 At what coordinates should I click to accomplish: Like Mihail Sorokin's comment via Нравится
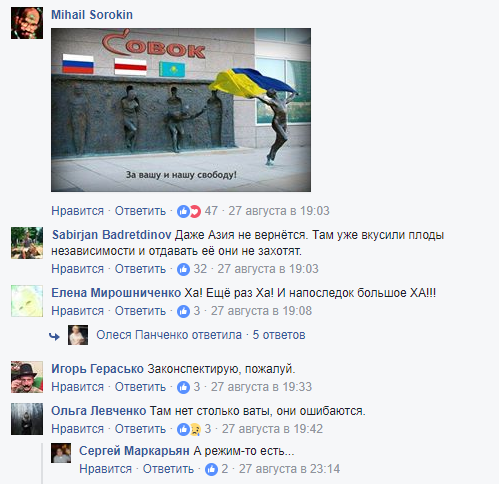tap(77, 211)
